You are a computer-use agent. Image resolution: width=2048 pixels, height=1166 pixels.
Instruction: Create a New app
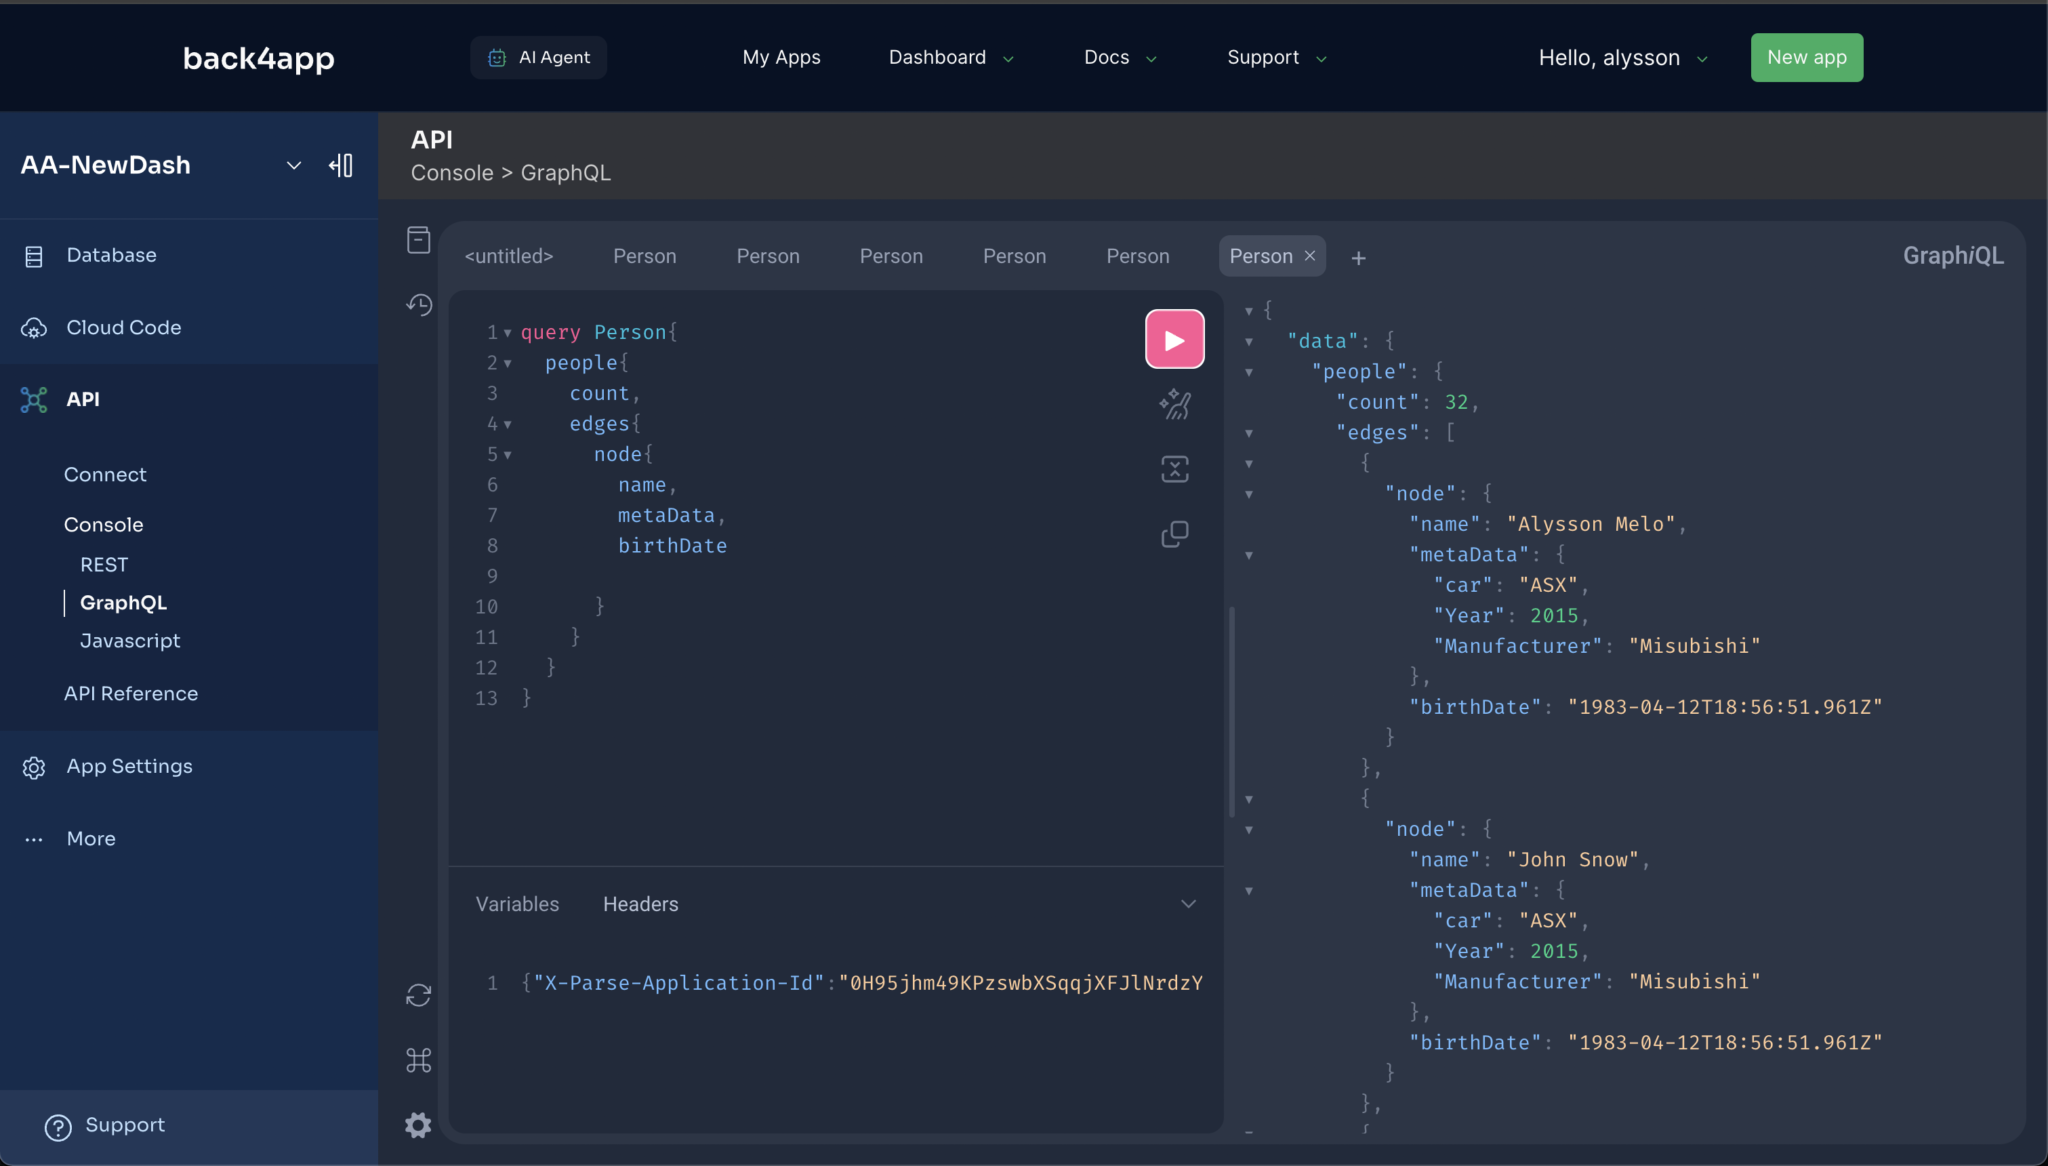pyautogui.click(x=1806, y=57)
